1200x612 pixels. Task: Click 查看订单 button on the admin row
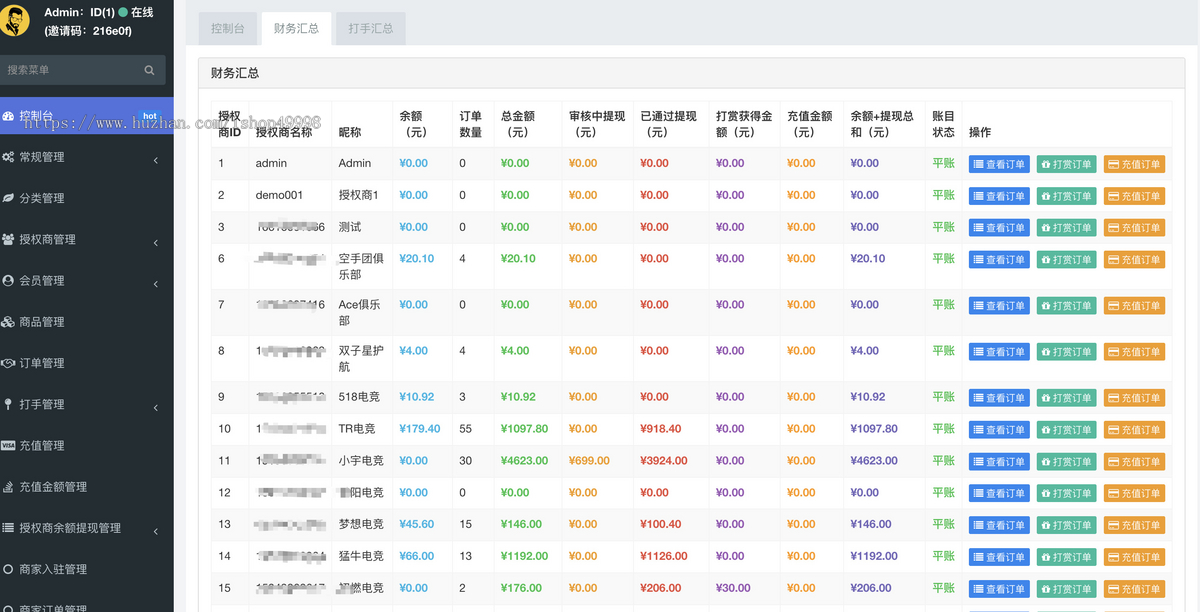(998, 163)
